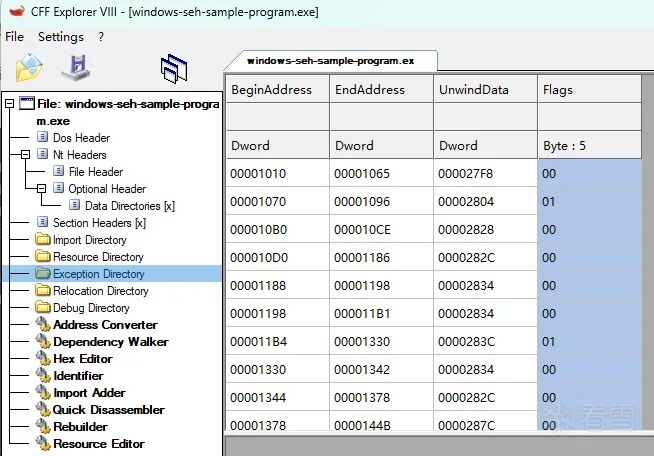The width and height of the screenshot is (654, 456).
Task: Click the Flags column header
Action: [589, 89]
